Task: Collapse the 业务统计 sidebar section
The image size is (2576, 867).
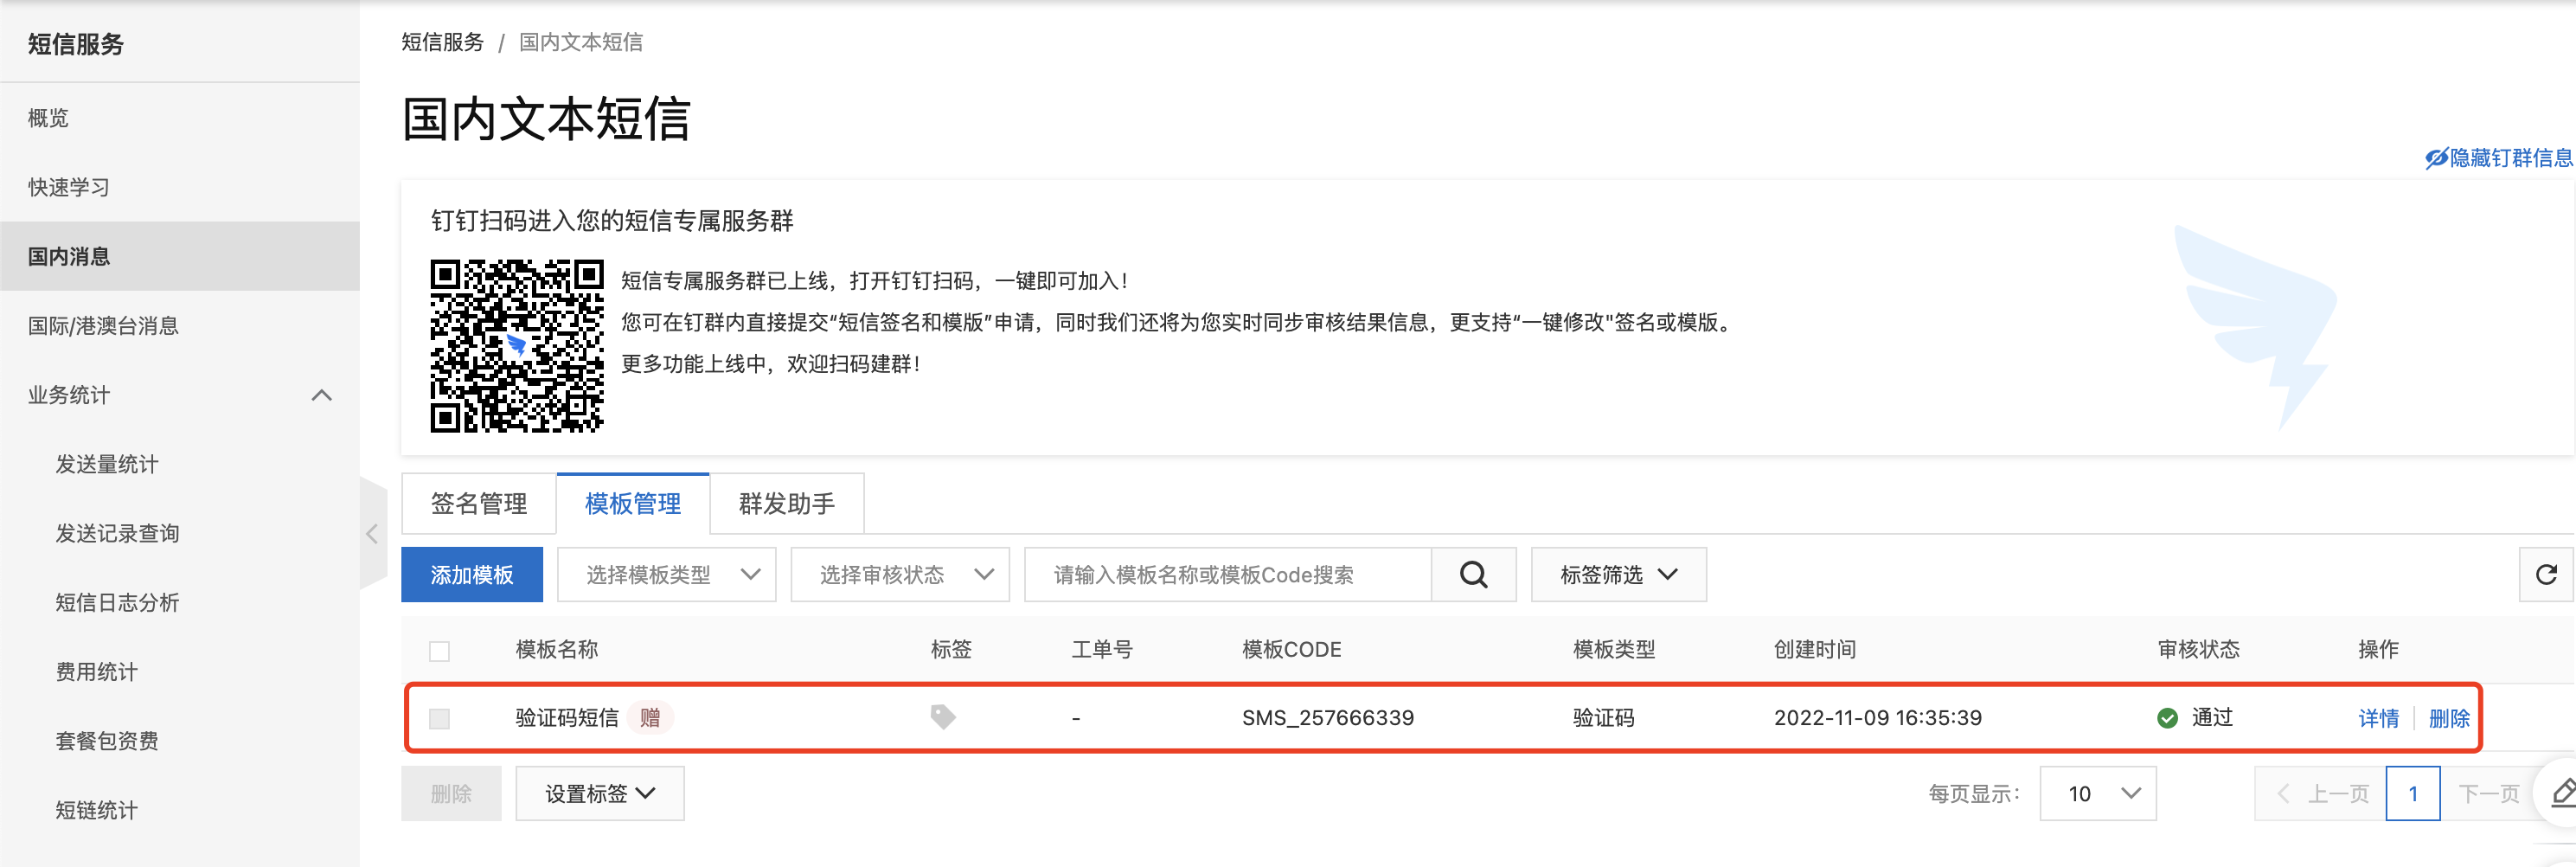Action: (321, 395)
